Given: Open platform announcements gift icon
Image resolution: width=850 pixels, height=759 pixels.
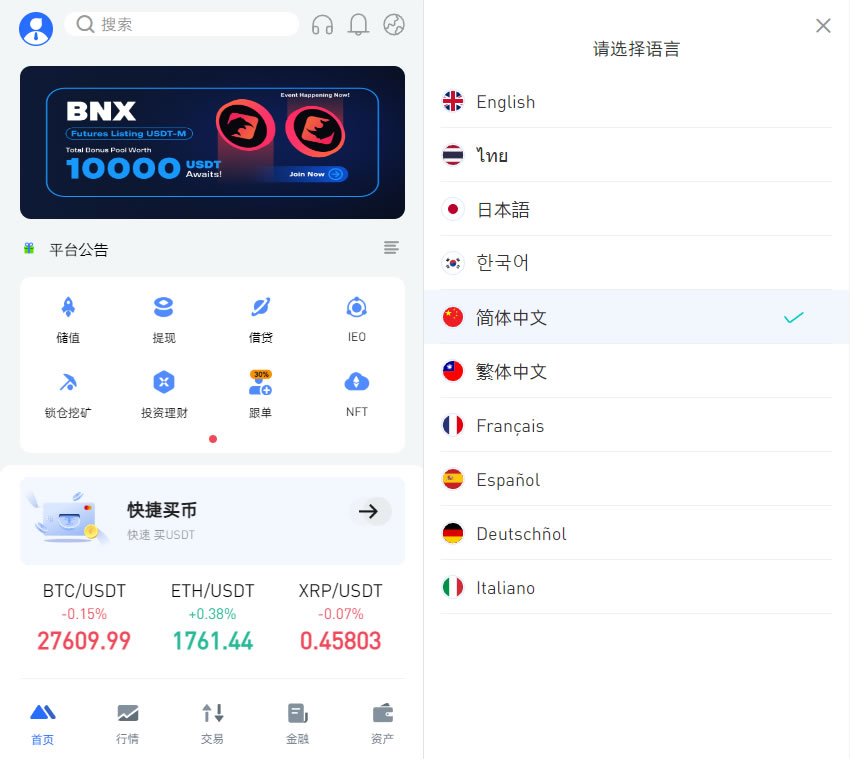Looking at the screenshot, I should point(29,248).
